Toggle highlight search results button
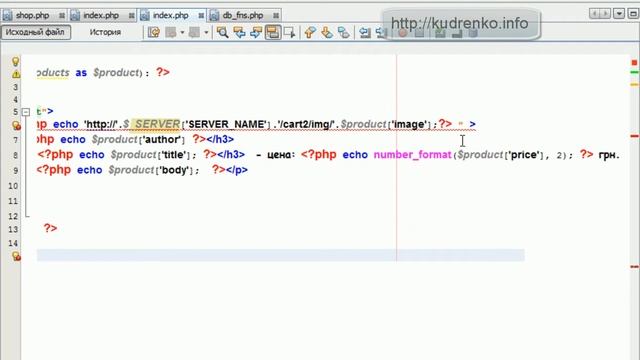 pos(273,32)
